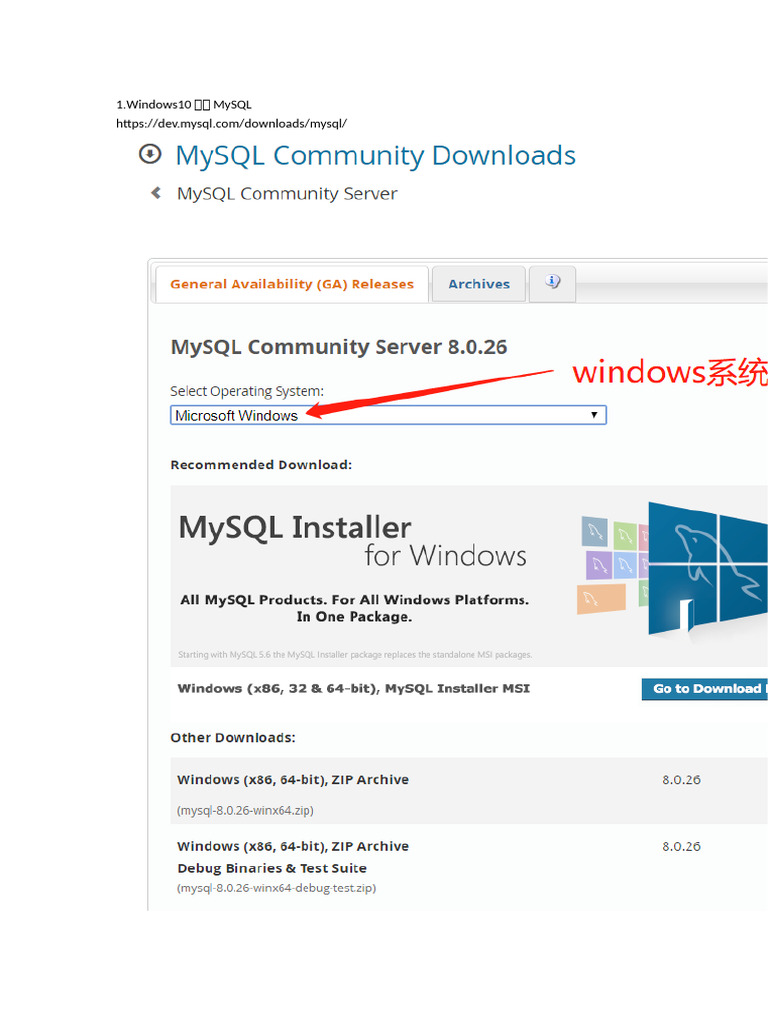Viewport: 768px width, 1024px height.
Task: Click the '1.Windows10 MySQL' document heading
Action: [x=184, y=104]
